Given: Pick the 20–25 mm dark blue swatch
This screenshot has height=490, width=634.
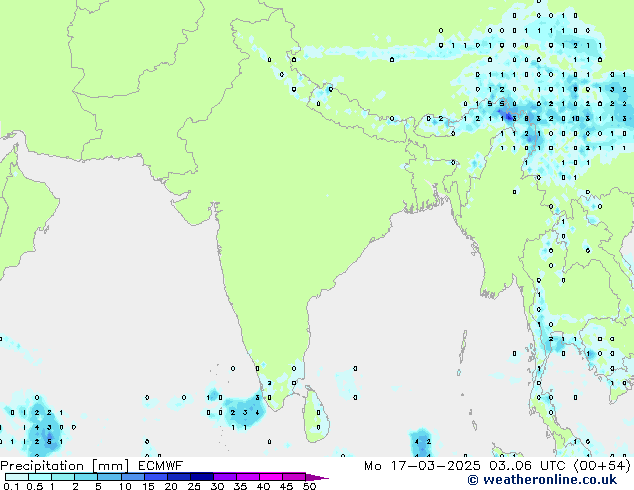Looking at the screenshot, I should [x=179, y=477].
